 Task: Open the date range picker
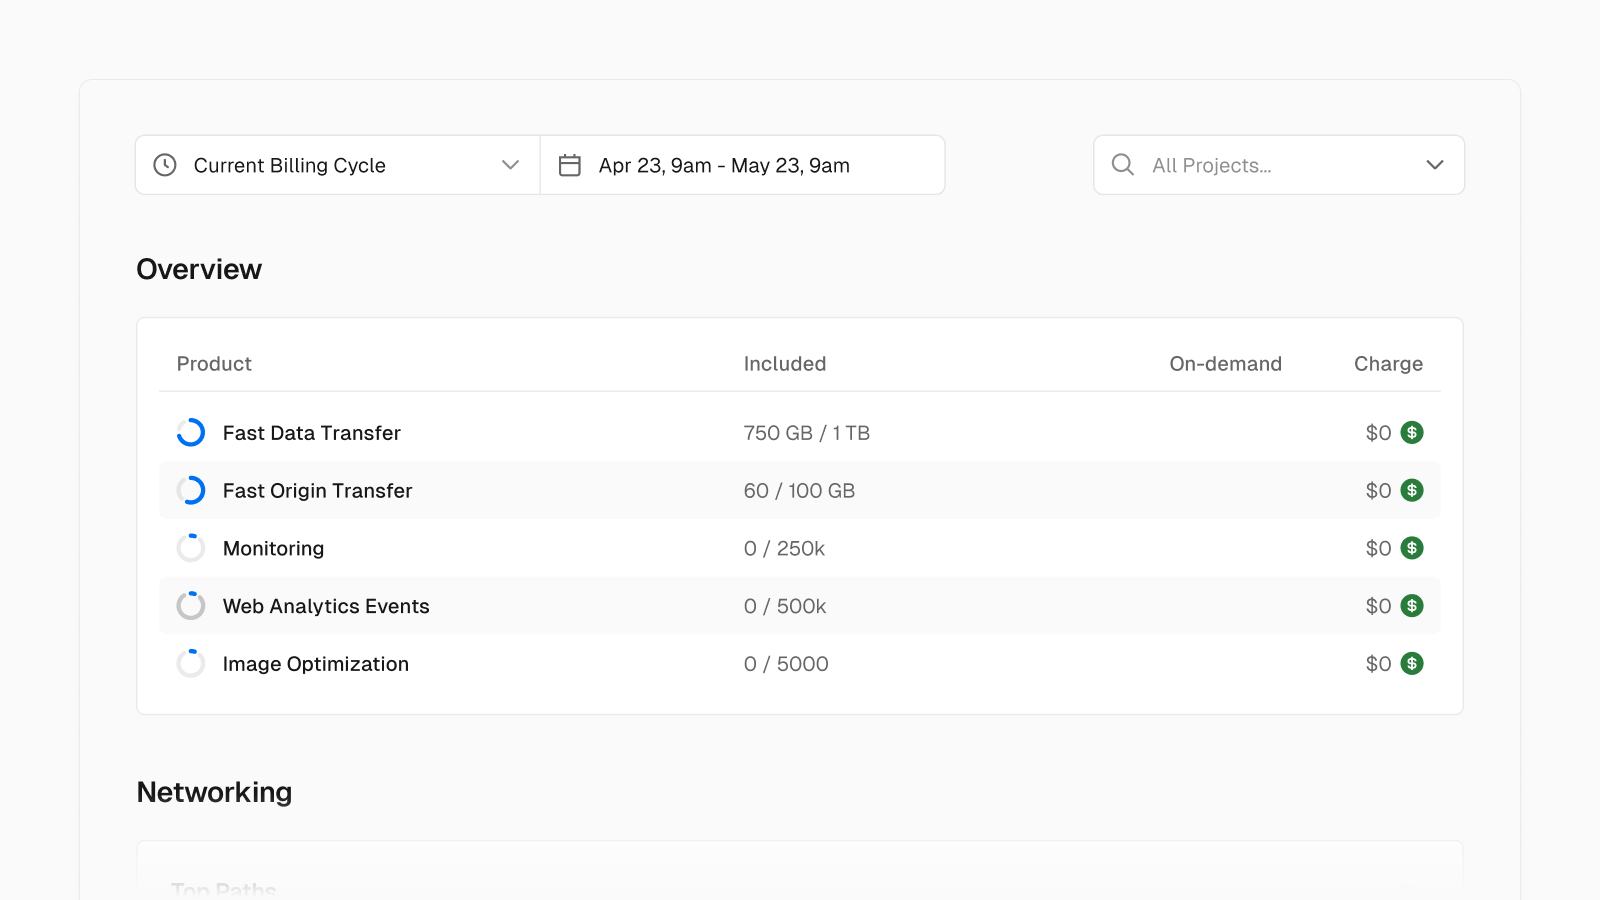coord(742,165)
